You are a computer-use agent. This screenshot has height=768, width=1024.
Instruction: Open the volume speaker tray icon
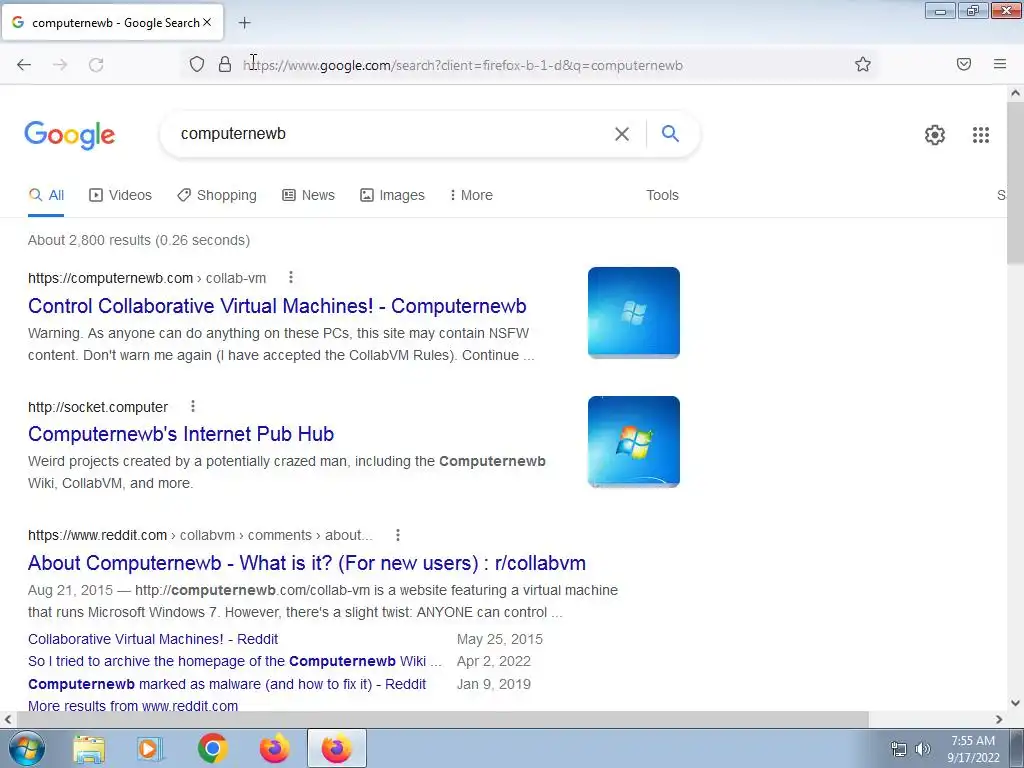[923, 749]
